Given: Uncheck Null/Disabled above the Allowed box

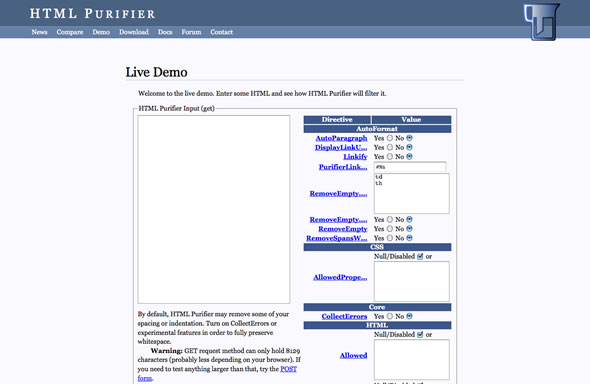Looking at the screenshot, I should coord(420,334).
